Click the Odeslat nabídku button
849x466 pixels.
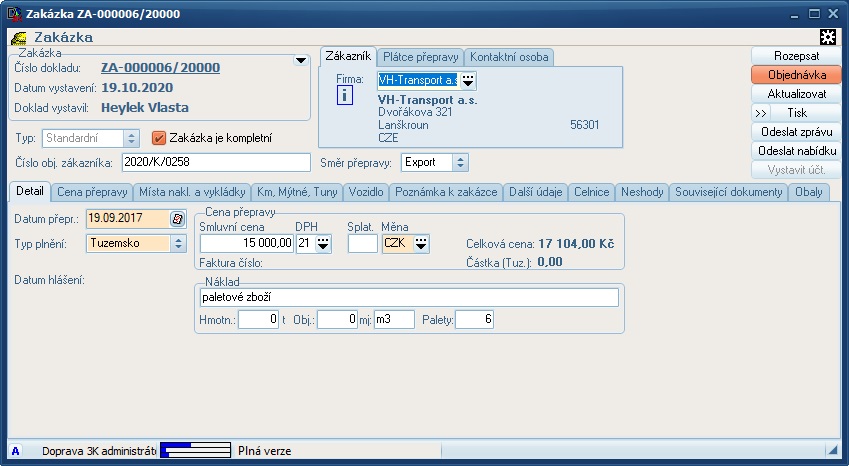(x=796, y=151)
